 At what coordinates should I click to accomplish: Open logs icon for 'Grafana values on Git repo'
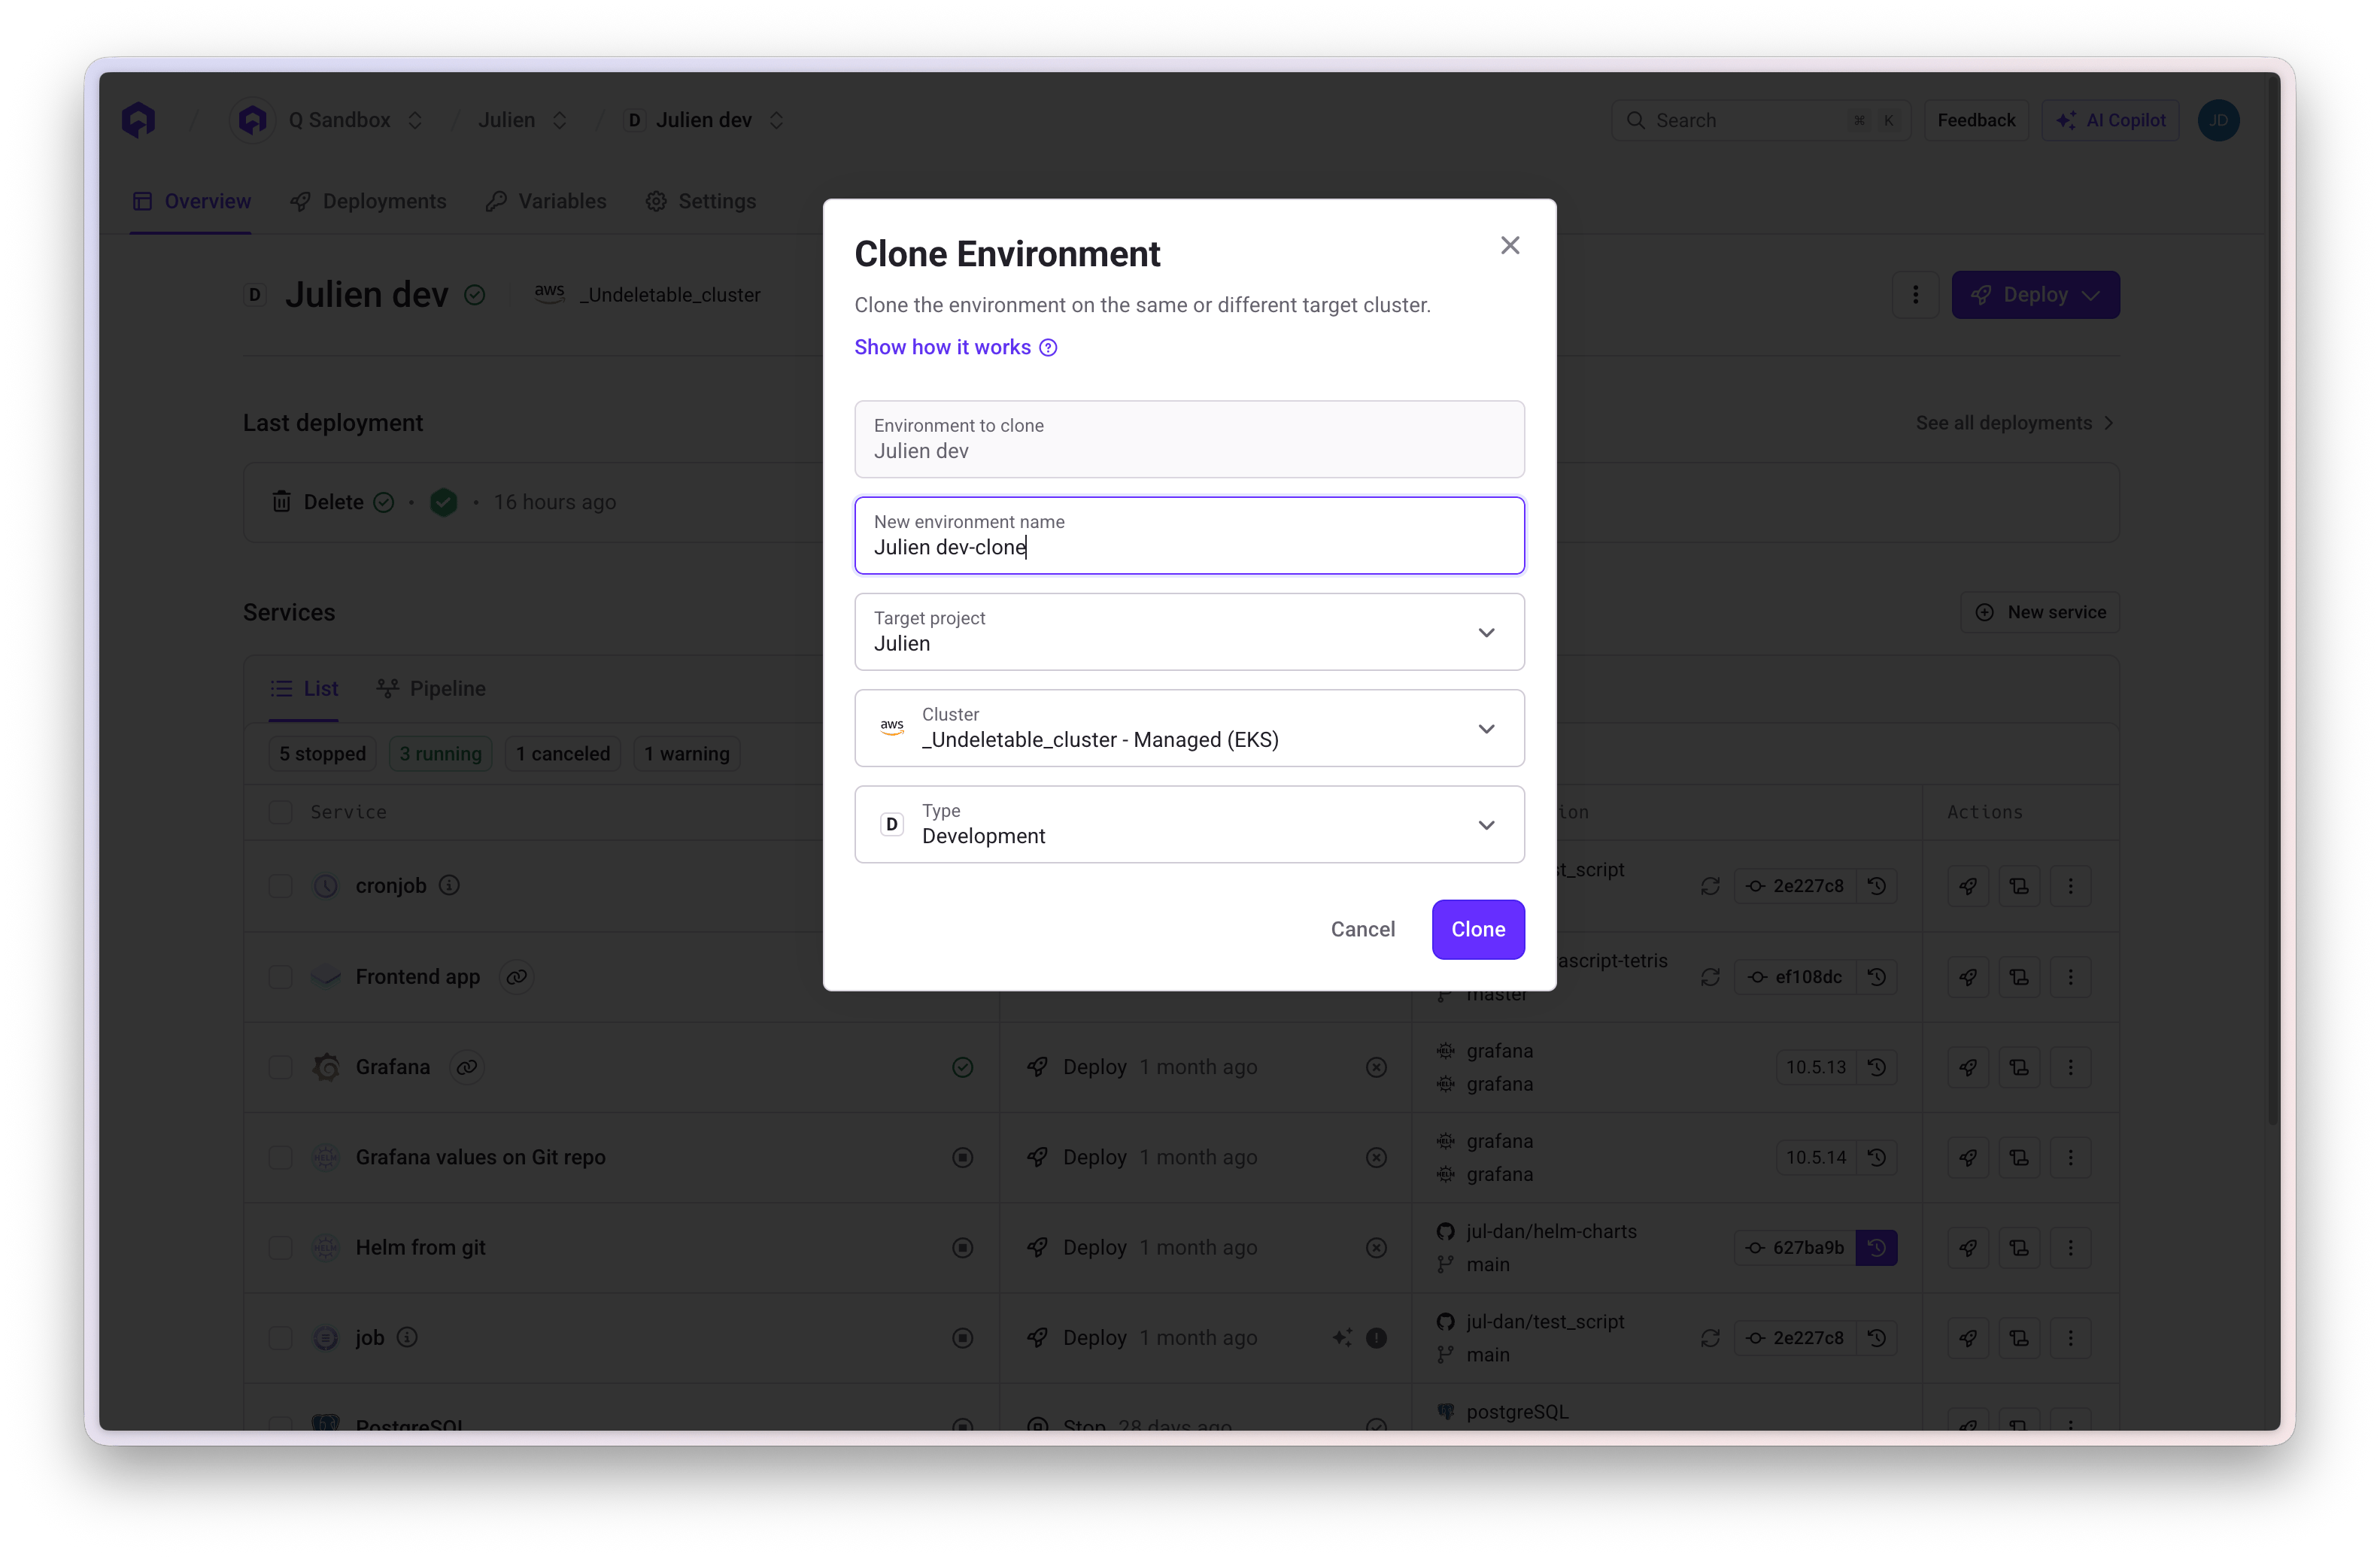tap(2019, 1157)
